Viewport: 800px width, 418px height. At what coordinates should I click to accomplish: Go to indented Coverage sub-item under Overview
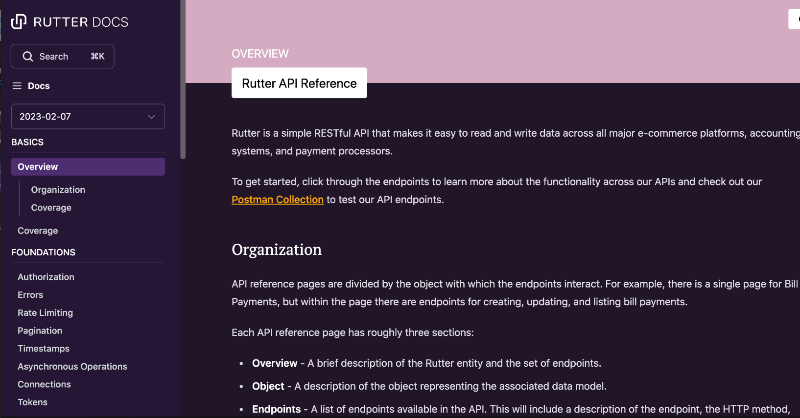coord(51,208)
